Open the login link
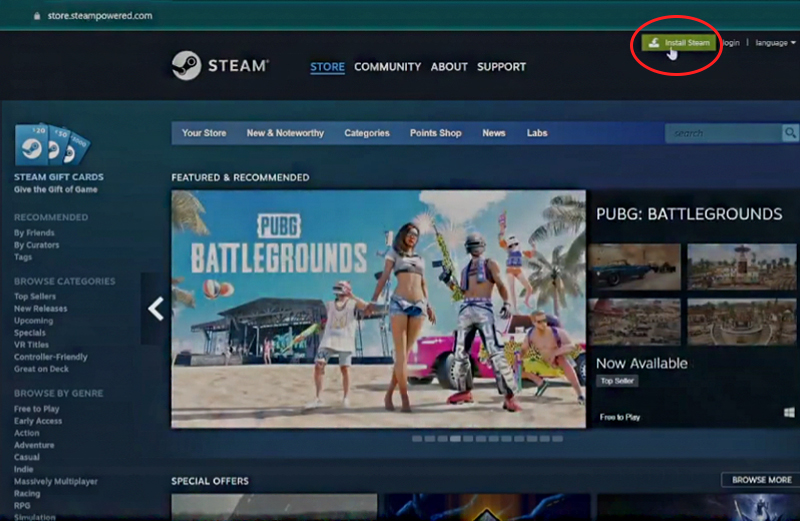The height and width of the screenshot is (521, 800). coord(731,43)
